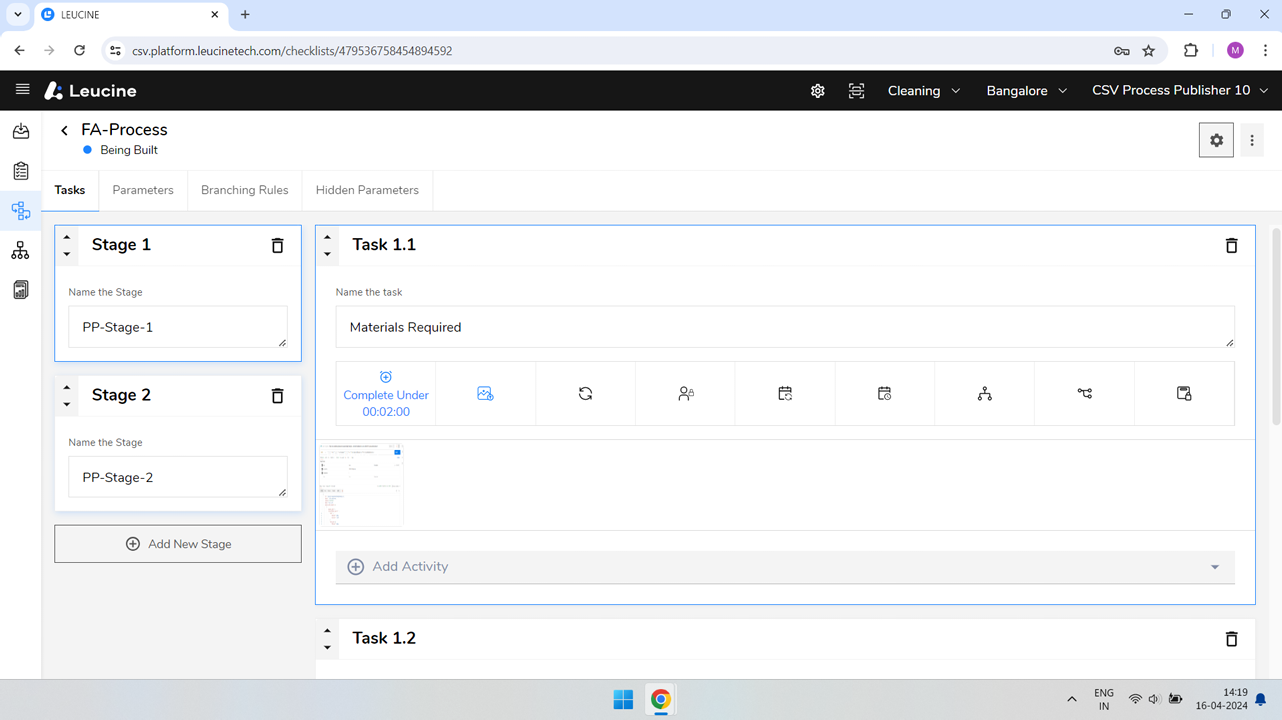The width and height of the screenshot is (1282, 720).
Task: Delete Stage 2 with trash icon
Action: (x=278, y=396)
